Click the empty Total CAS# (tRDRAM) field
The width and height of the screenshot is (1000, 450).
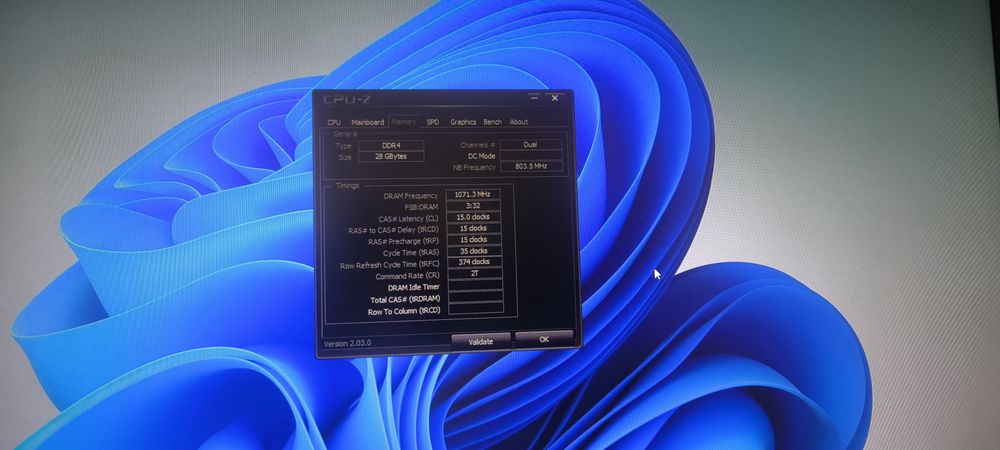click(476, 296)
